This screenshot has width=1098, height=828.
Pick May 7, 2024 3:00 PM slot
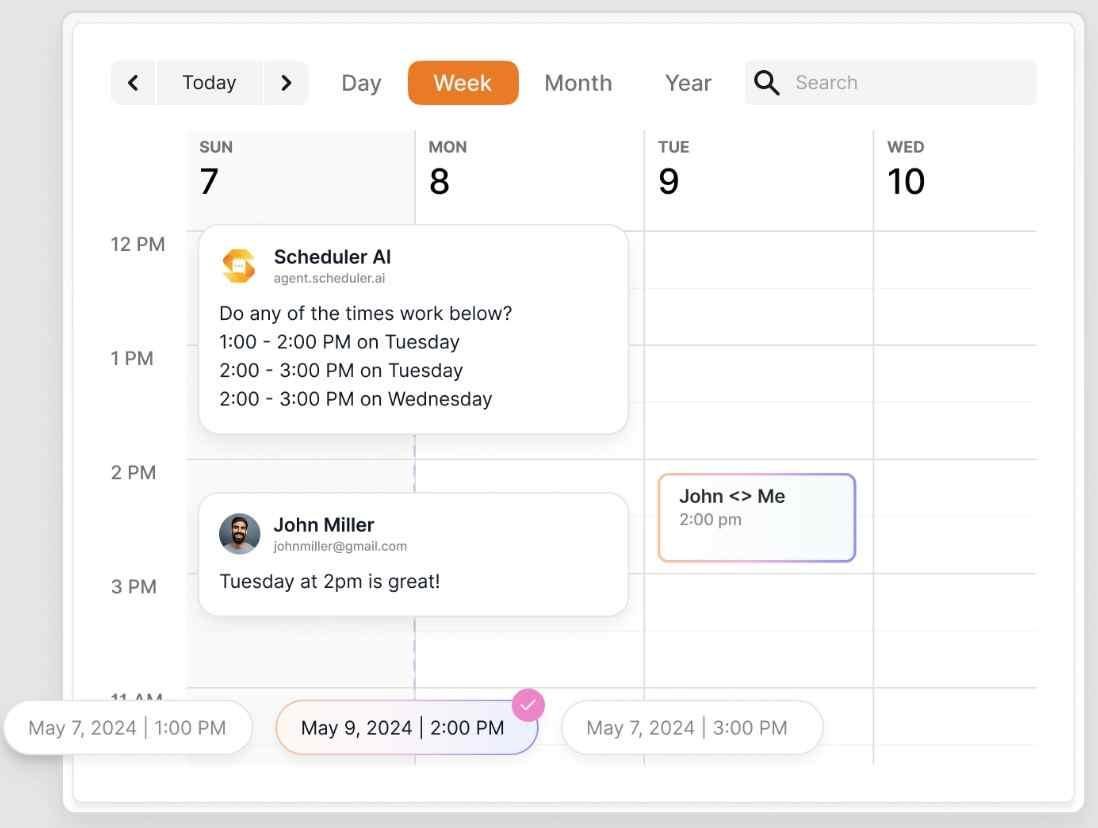[x=691, y=728]
